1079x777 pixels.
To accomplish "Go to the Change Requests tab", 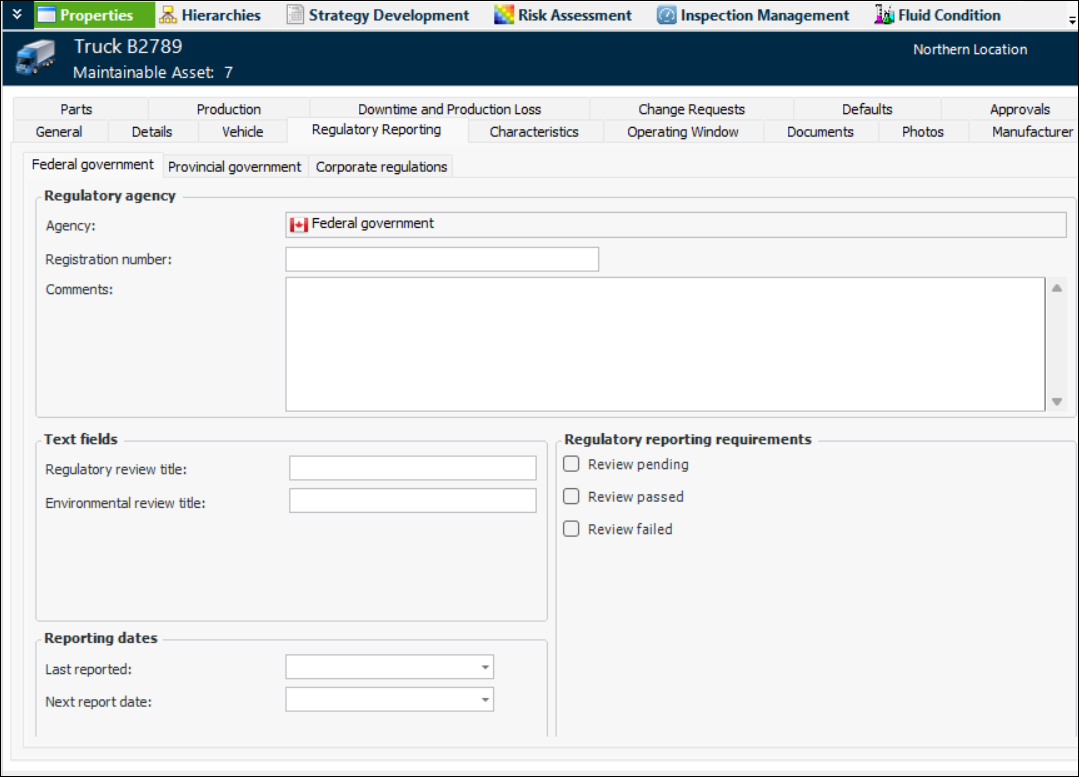I will tap(691, 109).
